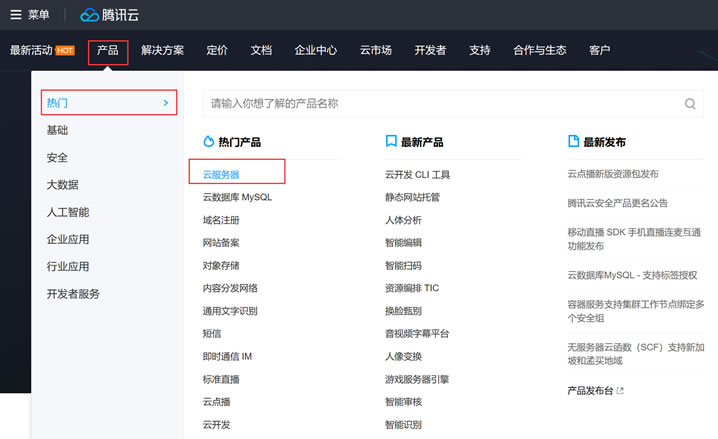
Task: Open the 产品 top navigation menu
Action: coord(108,50)
